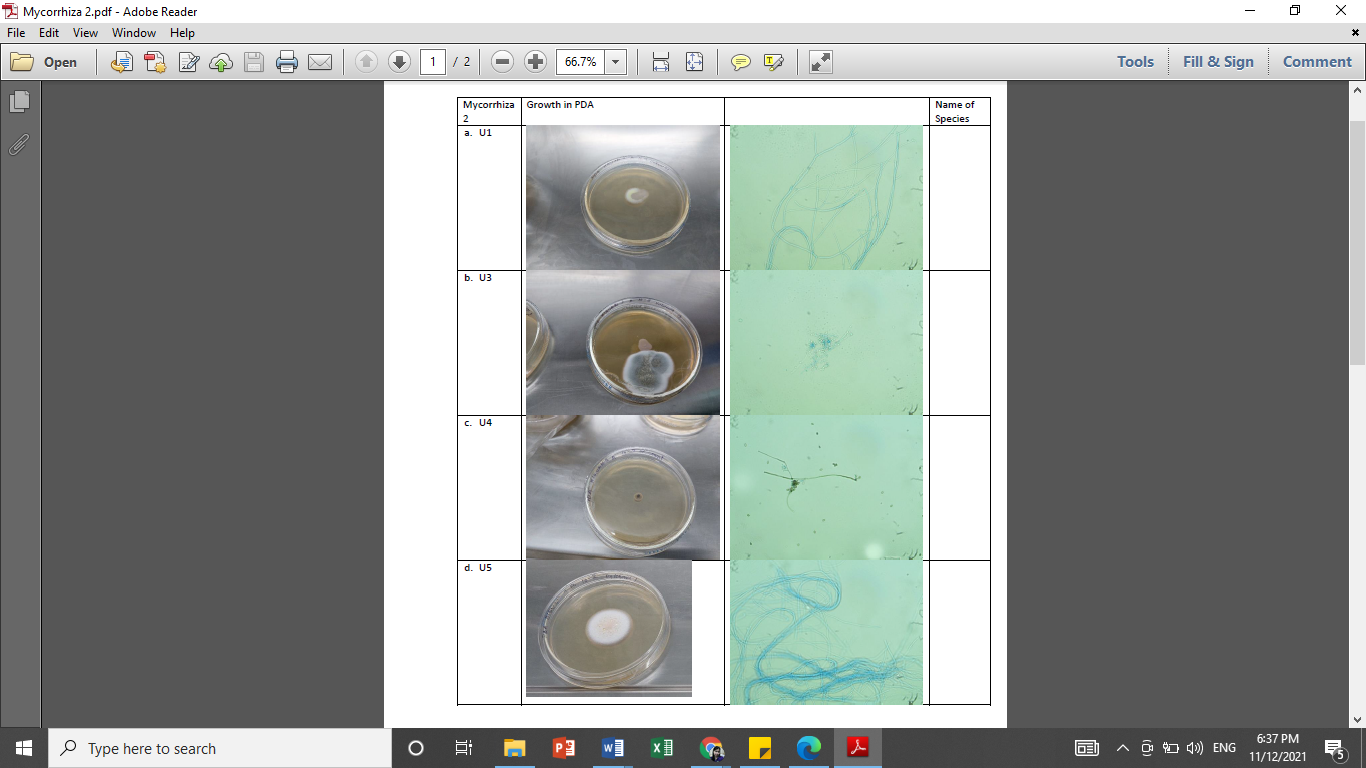Go to next page with down arrow

(x=399, y=61)
